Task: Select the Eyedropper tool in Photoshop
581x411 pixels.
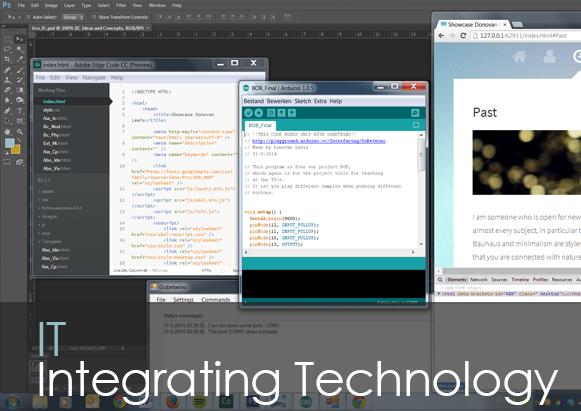Action: (x=19, y=59)
